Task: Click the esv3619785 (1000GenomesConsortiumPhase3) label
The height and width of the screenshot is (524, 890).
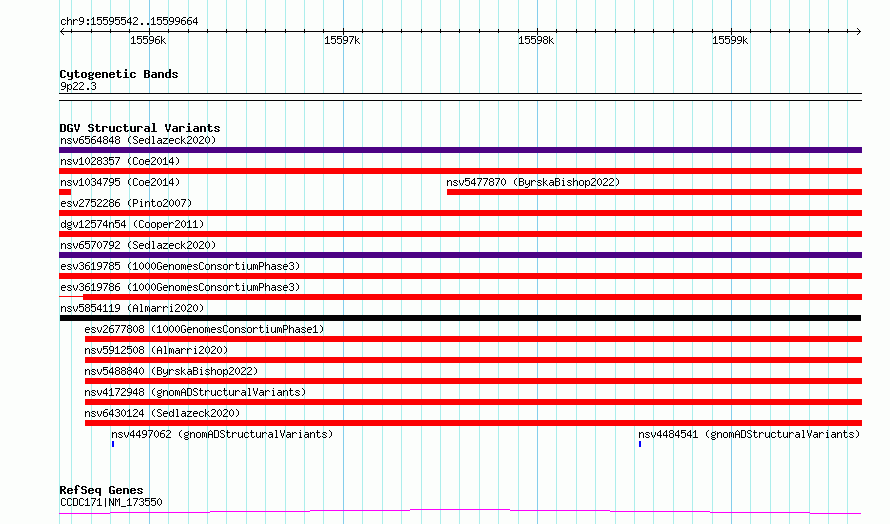Action: pos(180,266)
